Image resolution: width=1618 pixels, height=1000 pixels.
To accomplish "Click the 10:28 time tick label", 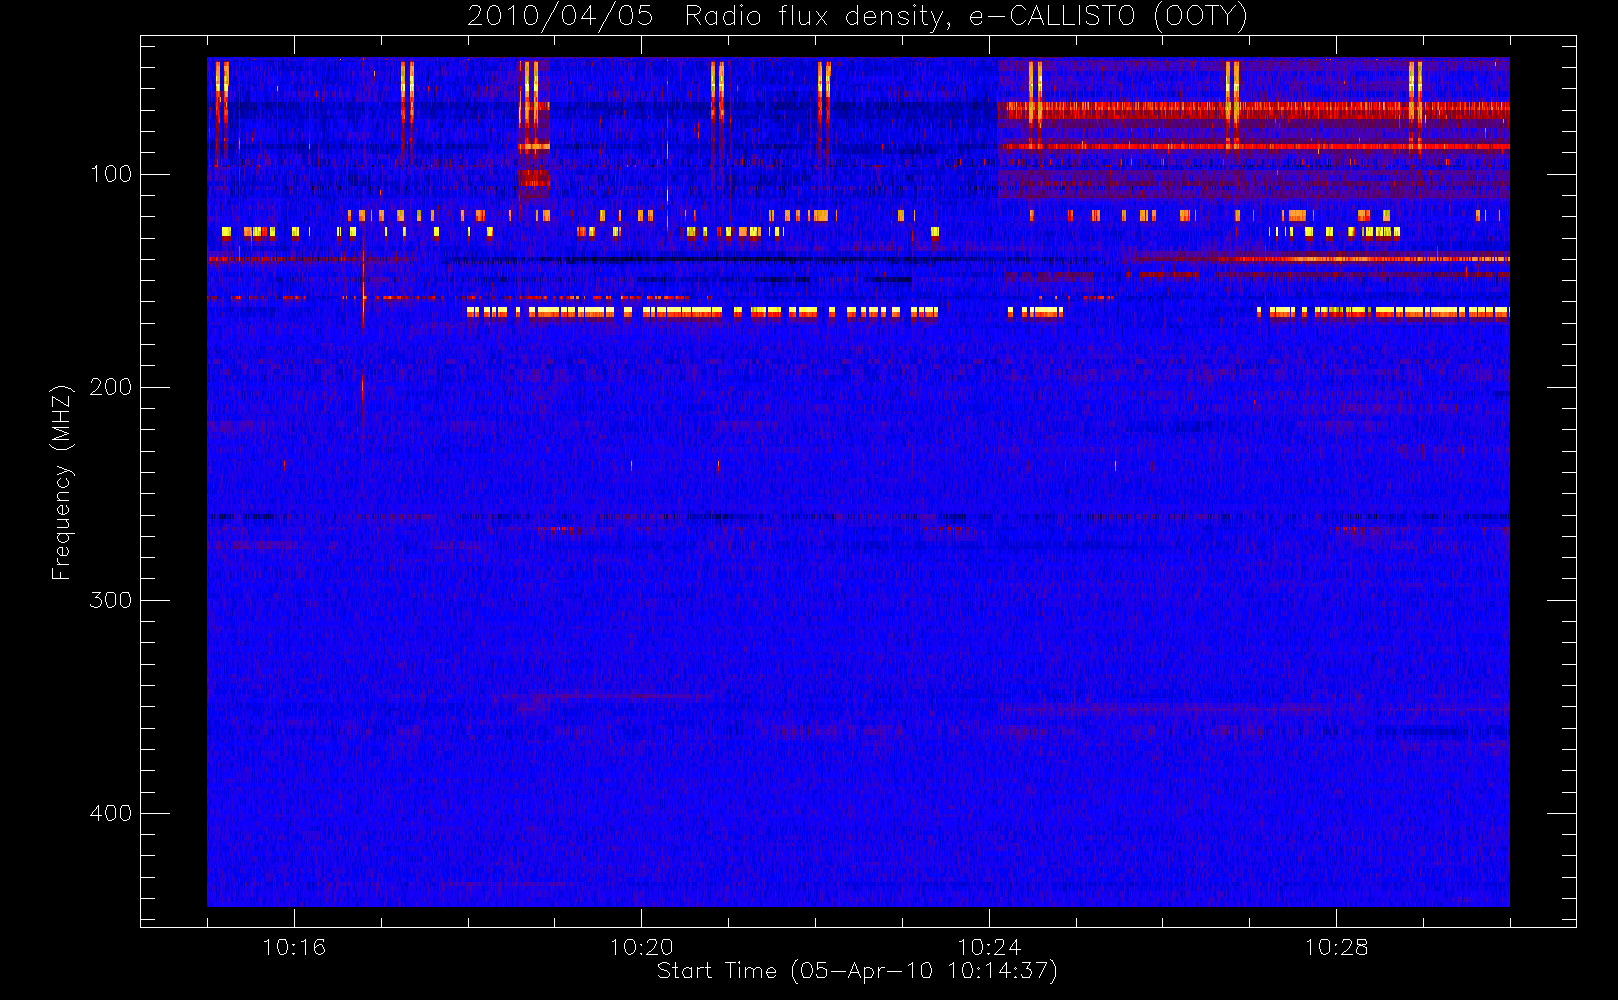I will tap(1336, 947).
